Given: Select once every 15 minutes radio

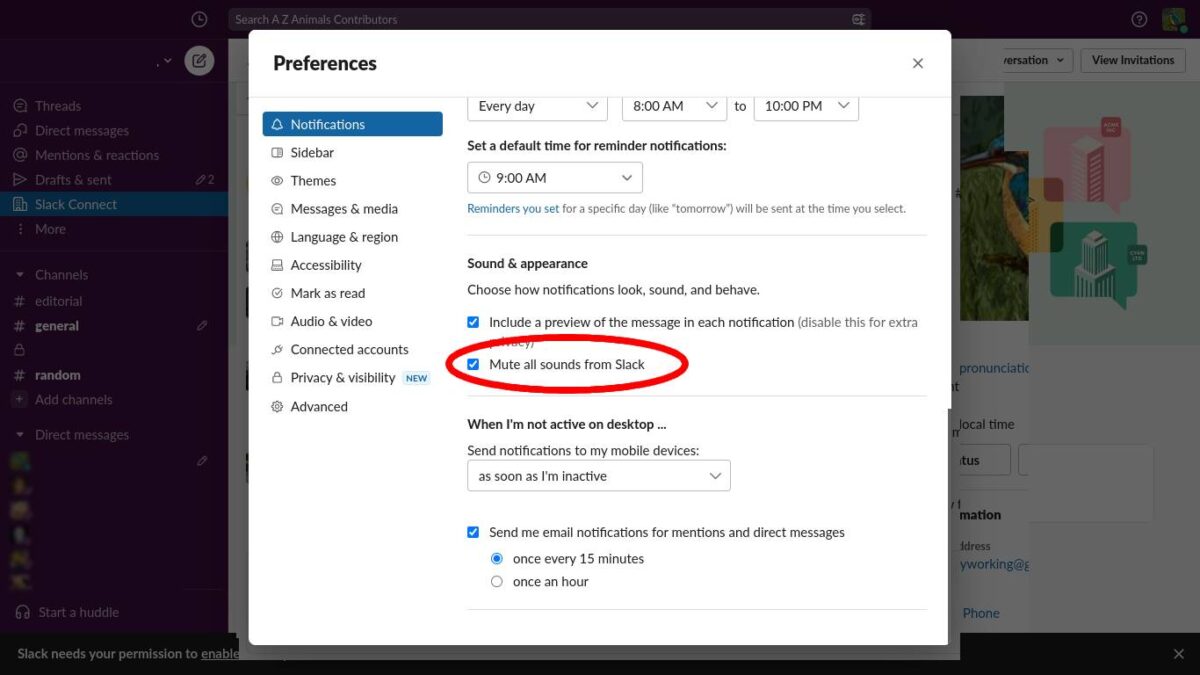Looking at the screenshot, I should click(497, 558).
